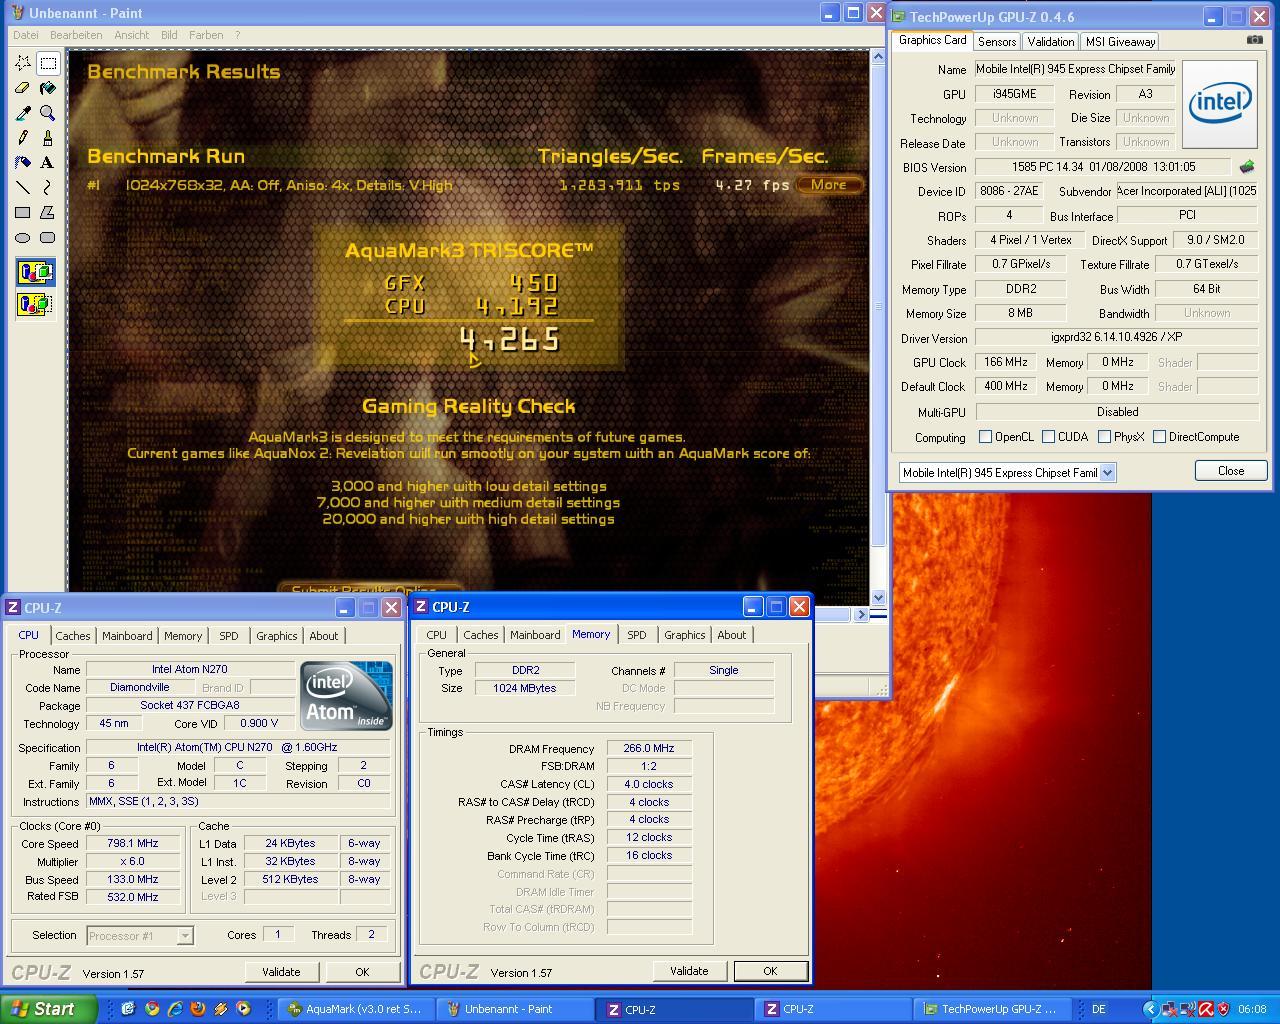Activate the Magnifier tool in Paint

coord(47,113)
